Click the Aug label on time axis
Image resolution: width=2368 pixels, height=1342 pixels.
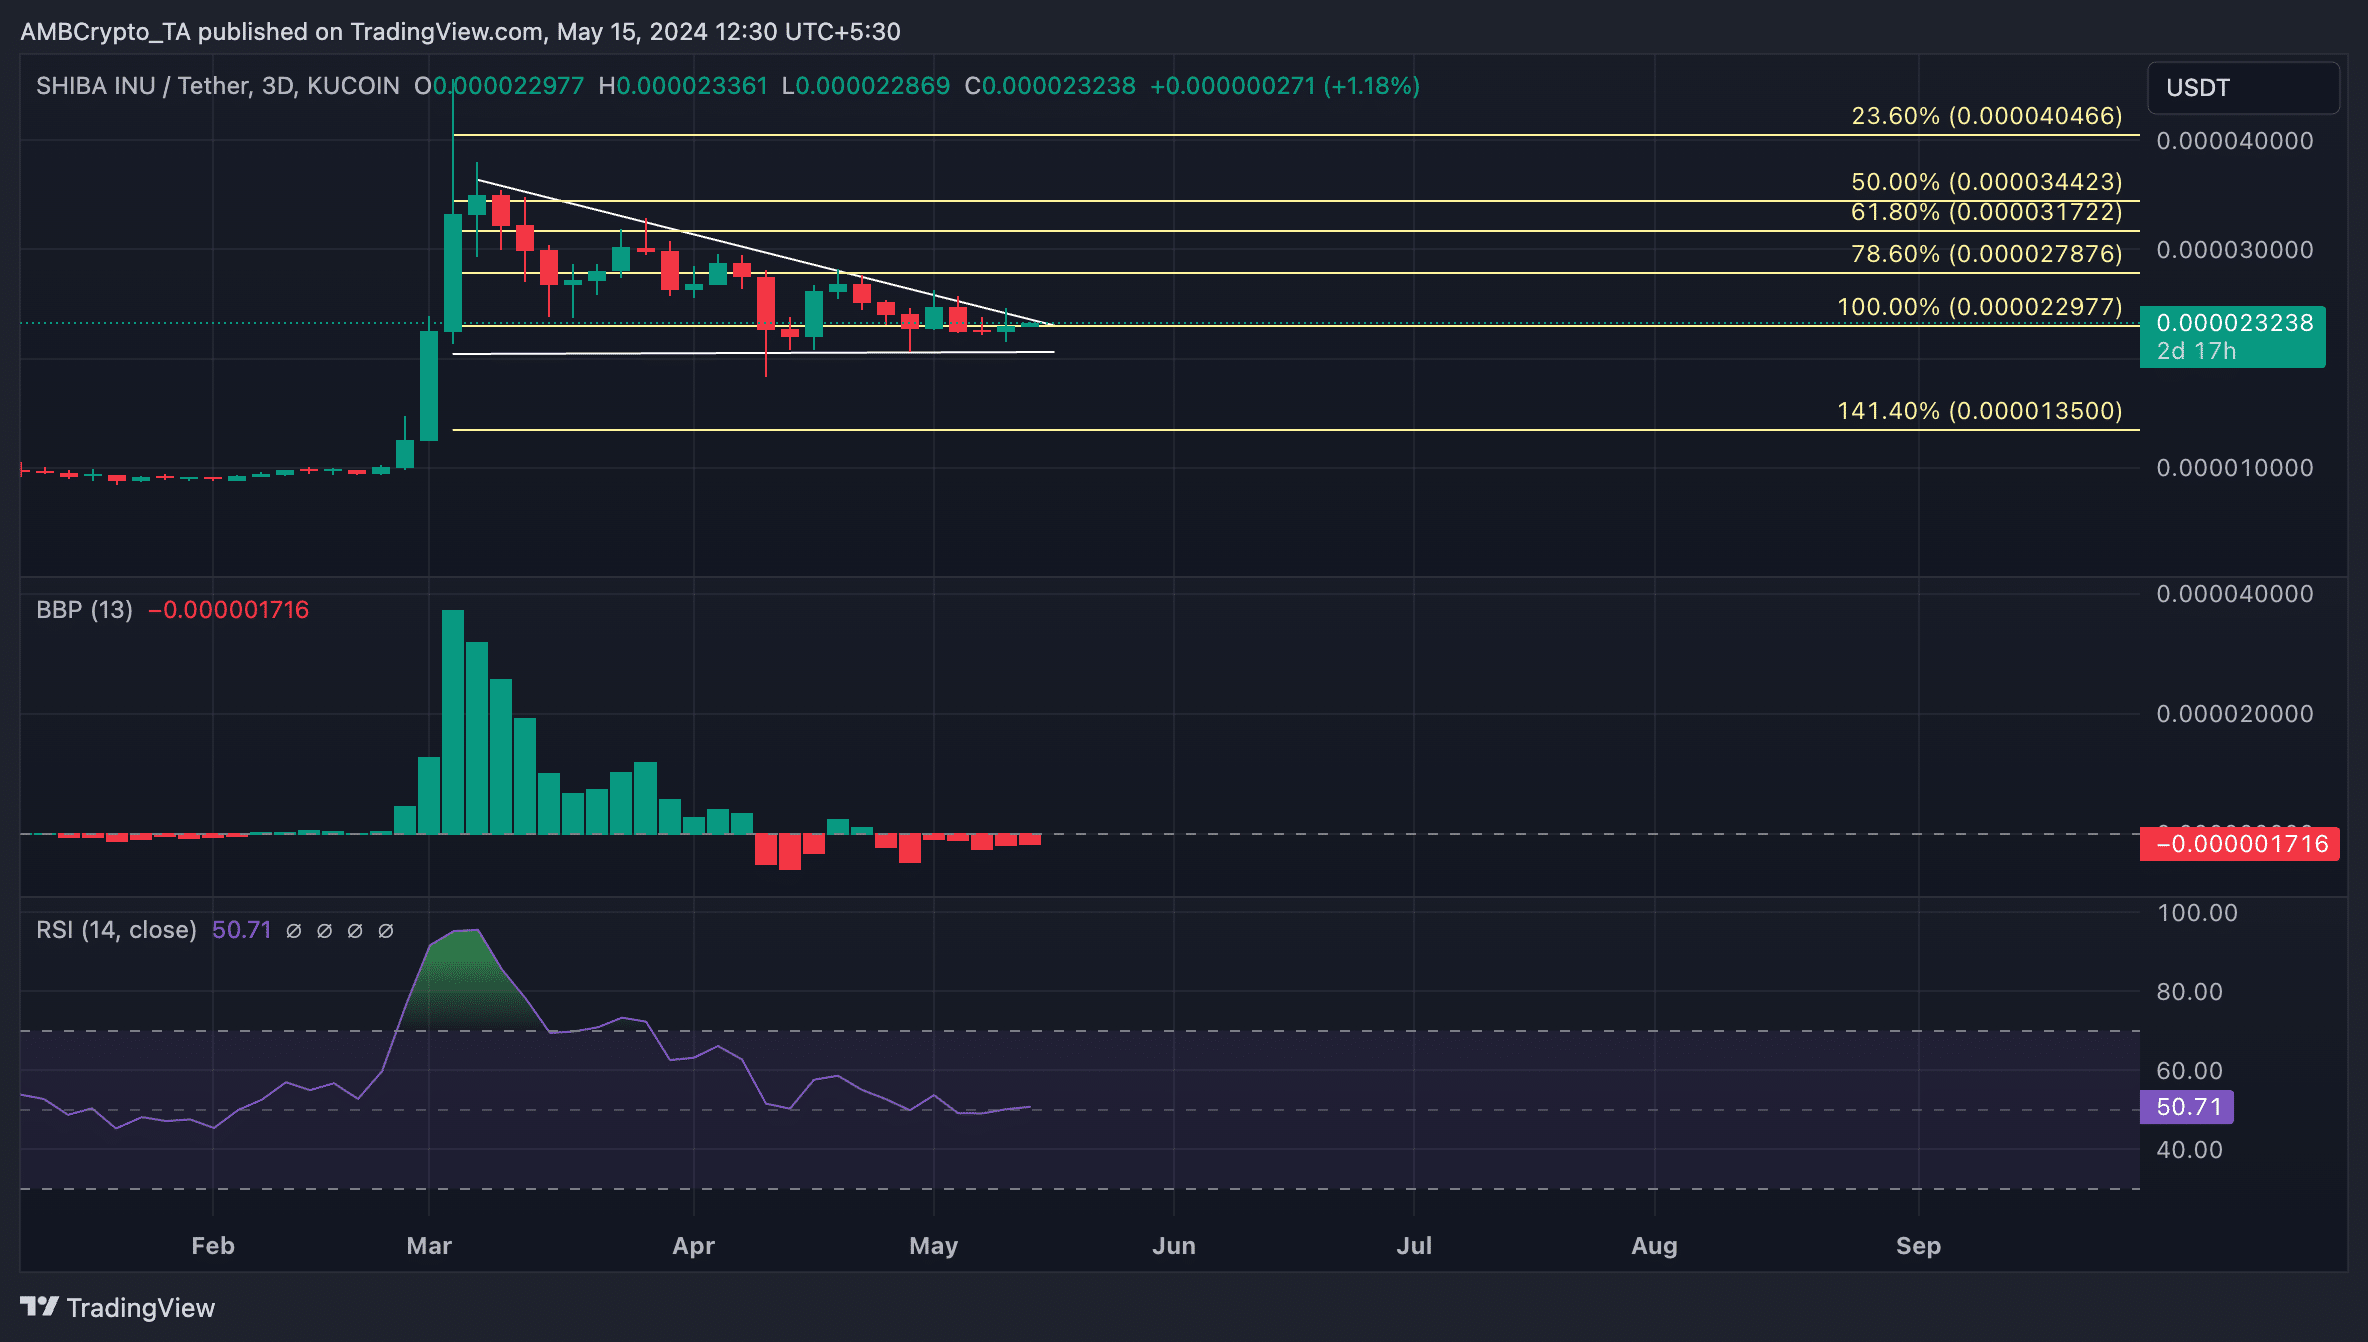click(x=1655, y=1246)
